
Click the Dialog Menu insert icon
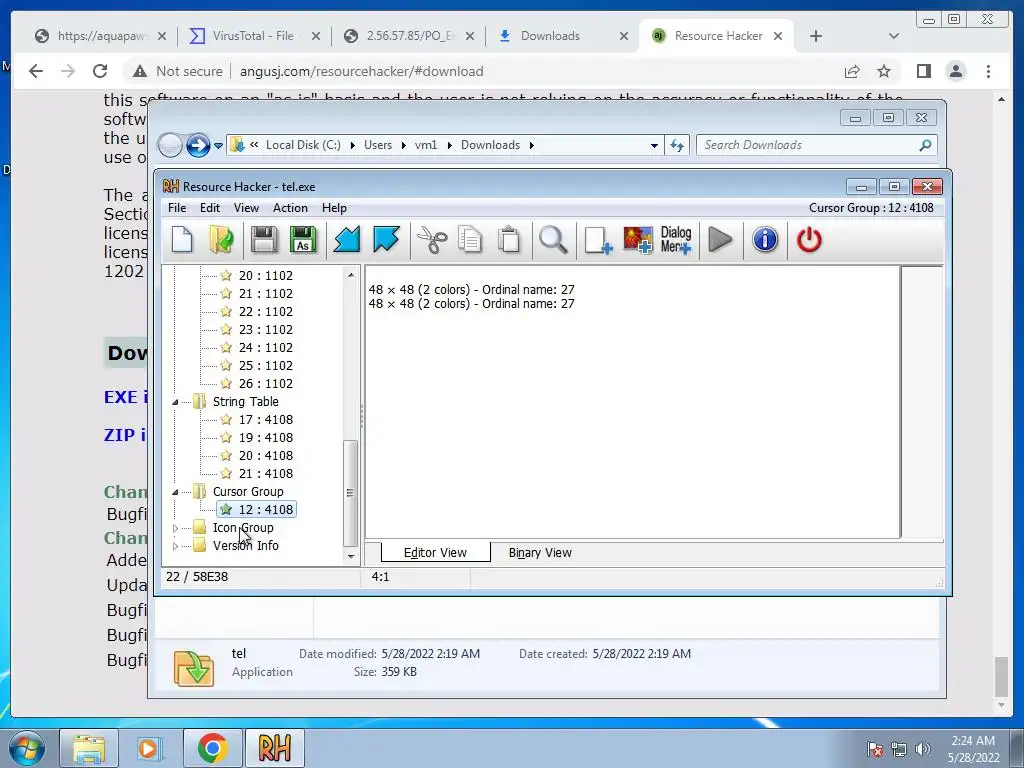[676, 240]
